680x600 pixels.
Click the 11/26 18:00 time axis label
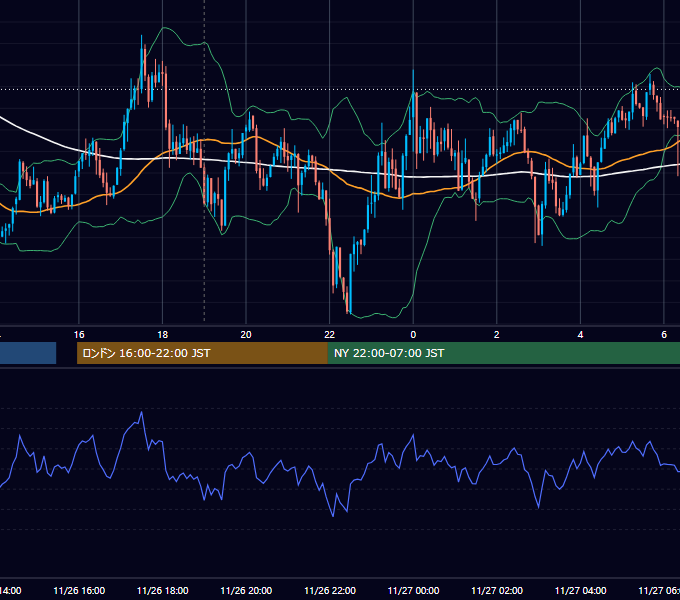tap(163, 591)
